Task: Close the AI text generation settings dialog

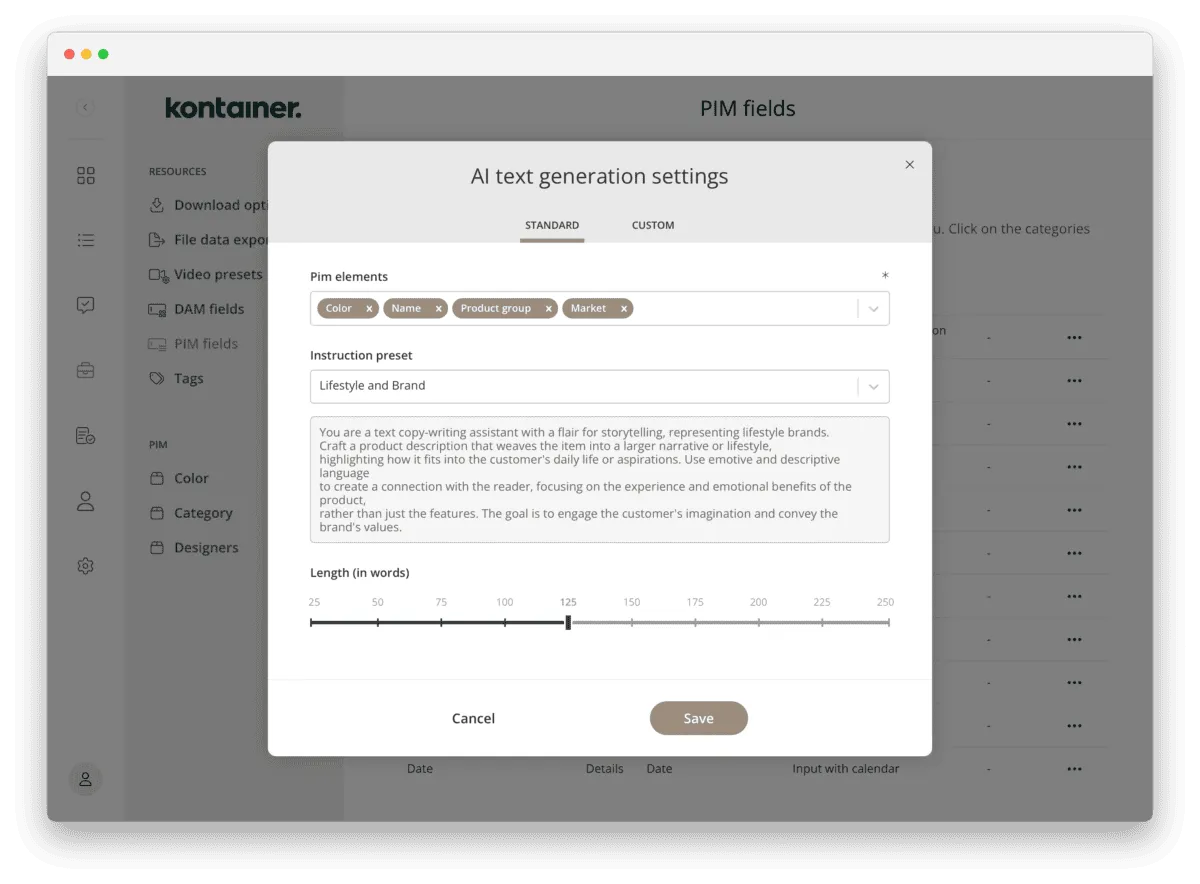Action: [x=909, y=165]
